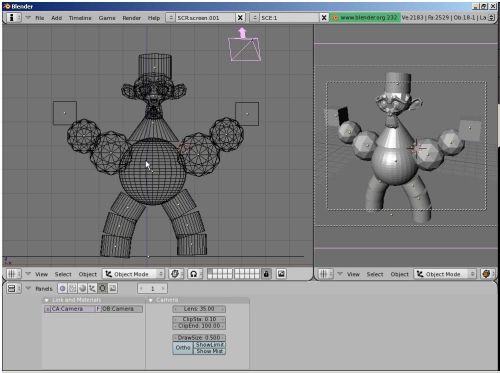Enable Show Mist option in Camera panel

coord(210,351)
